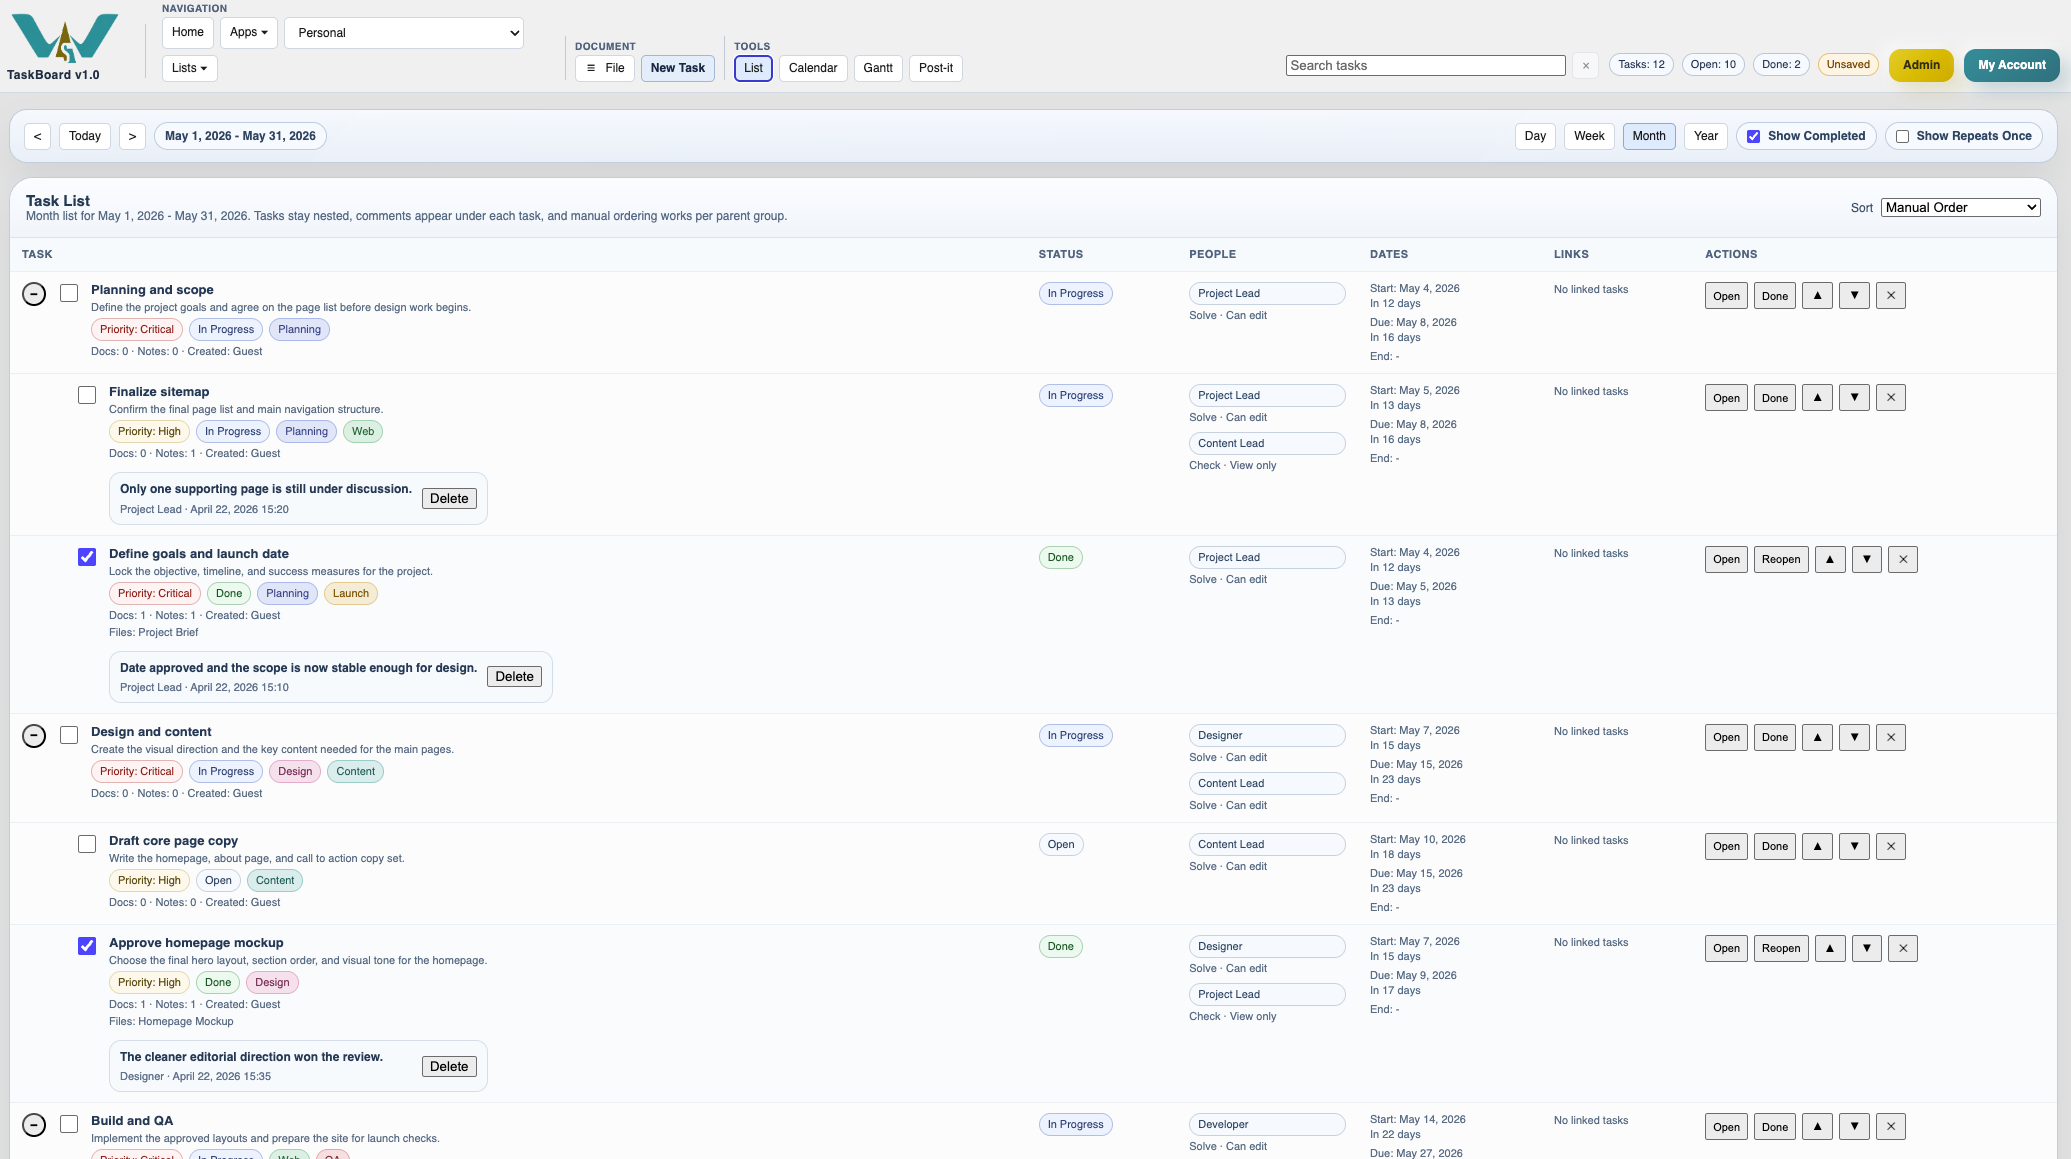Open the File document menu
Viewport: 2071px width, 1159px height.
(605, 68)
